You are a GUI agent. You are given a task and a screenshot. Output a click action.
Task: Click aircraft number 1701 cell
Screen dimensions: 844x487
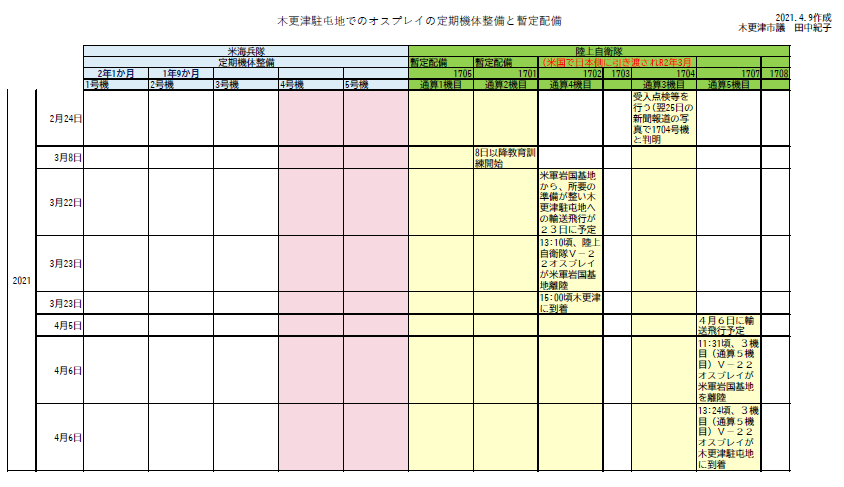(x=505, y=74)
